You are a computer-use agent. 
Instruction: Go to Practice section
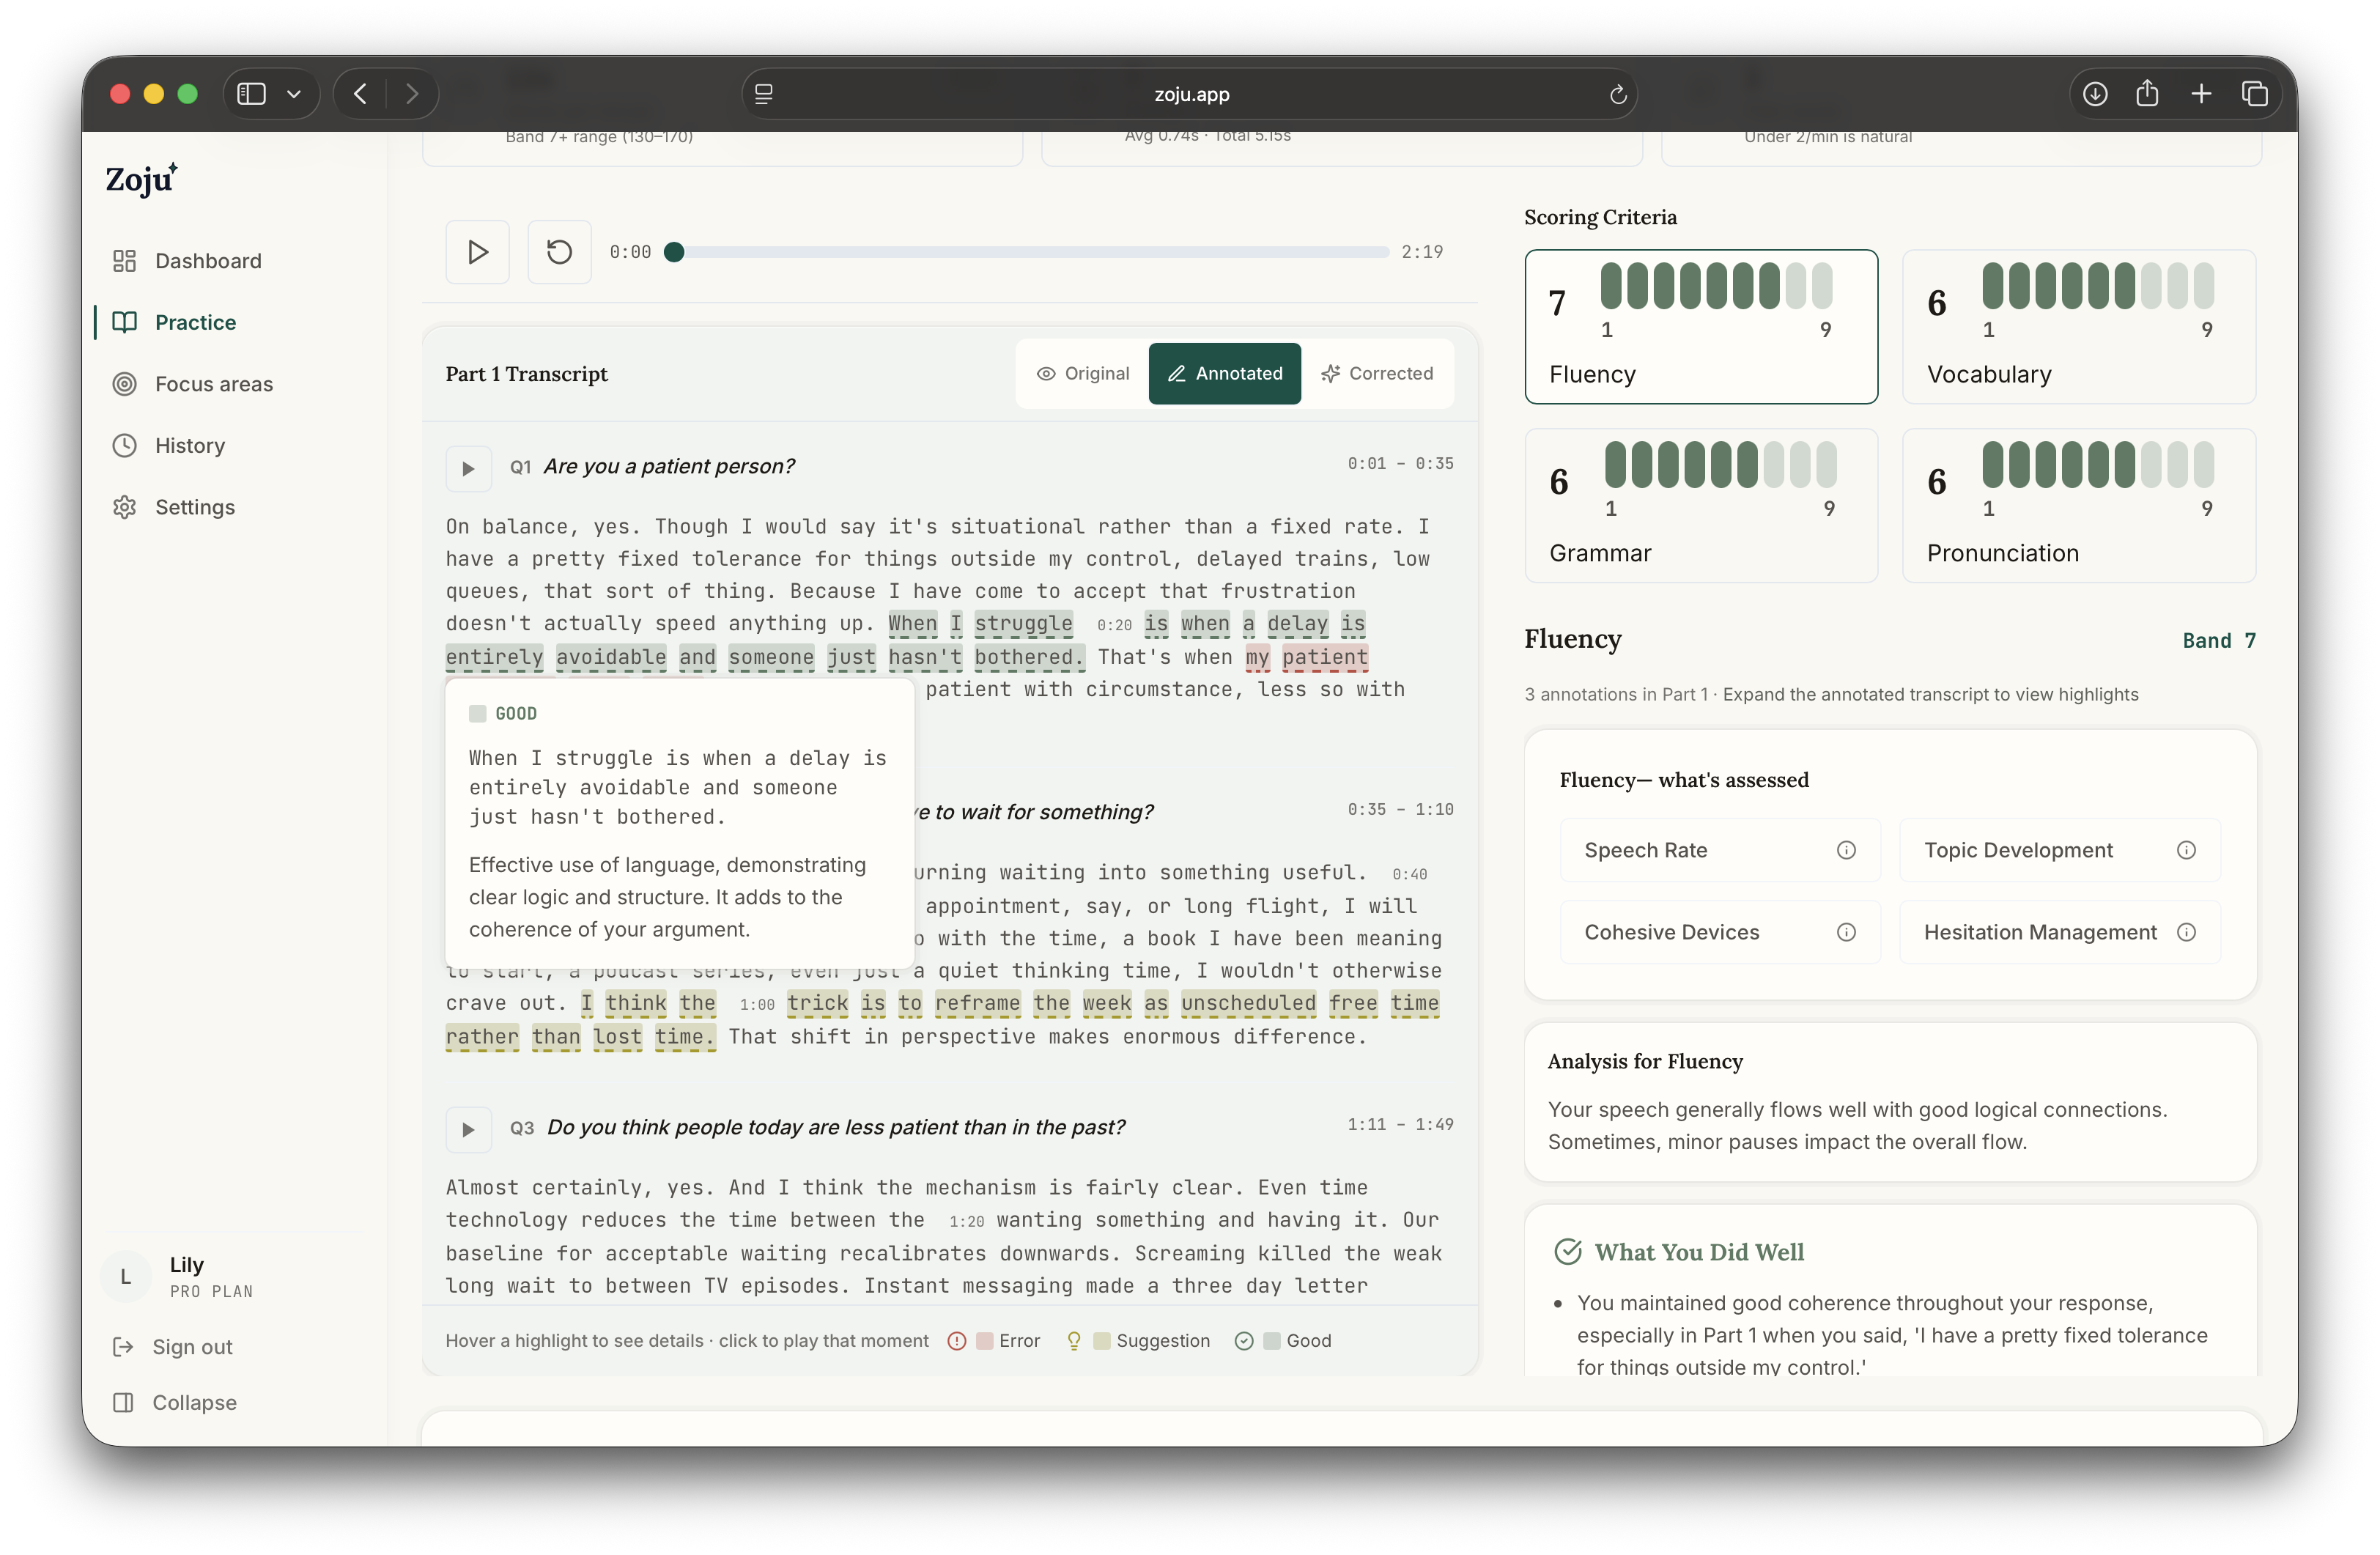click(x=195, y=322)
